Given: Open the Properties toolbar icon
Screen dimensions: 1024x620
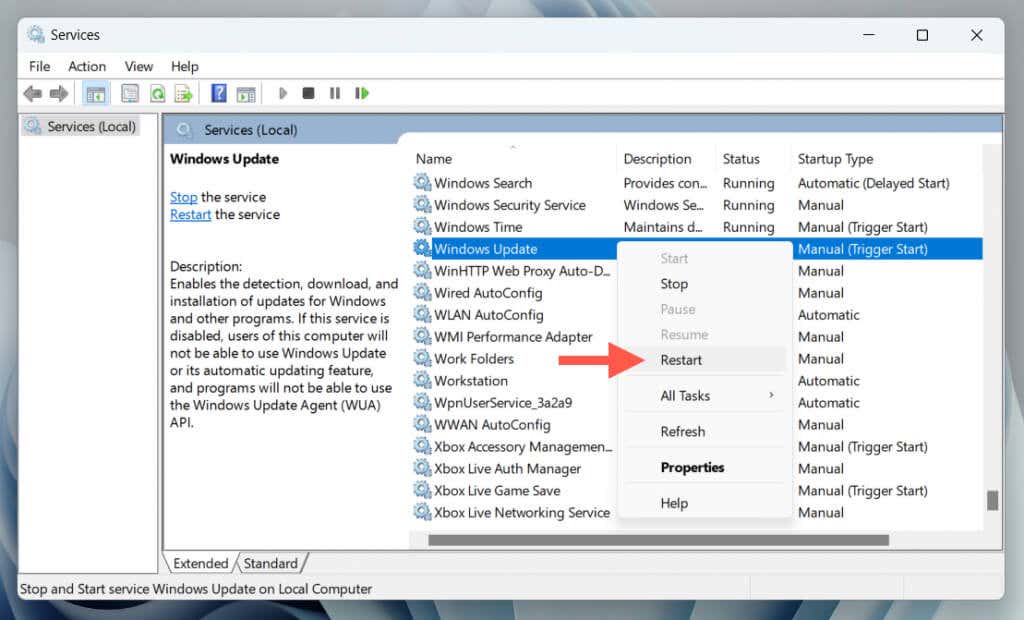Looking at the screenshot, I should pyautogui.click(x=130, y=94).
